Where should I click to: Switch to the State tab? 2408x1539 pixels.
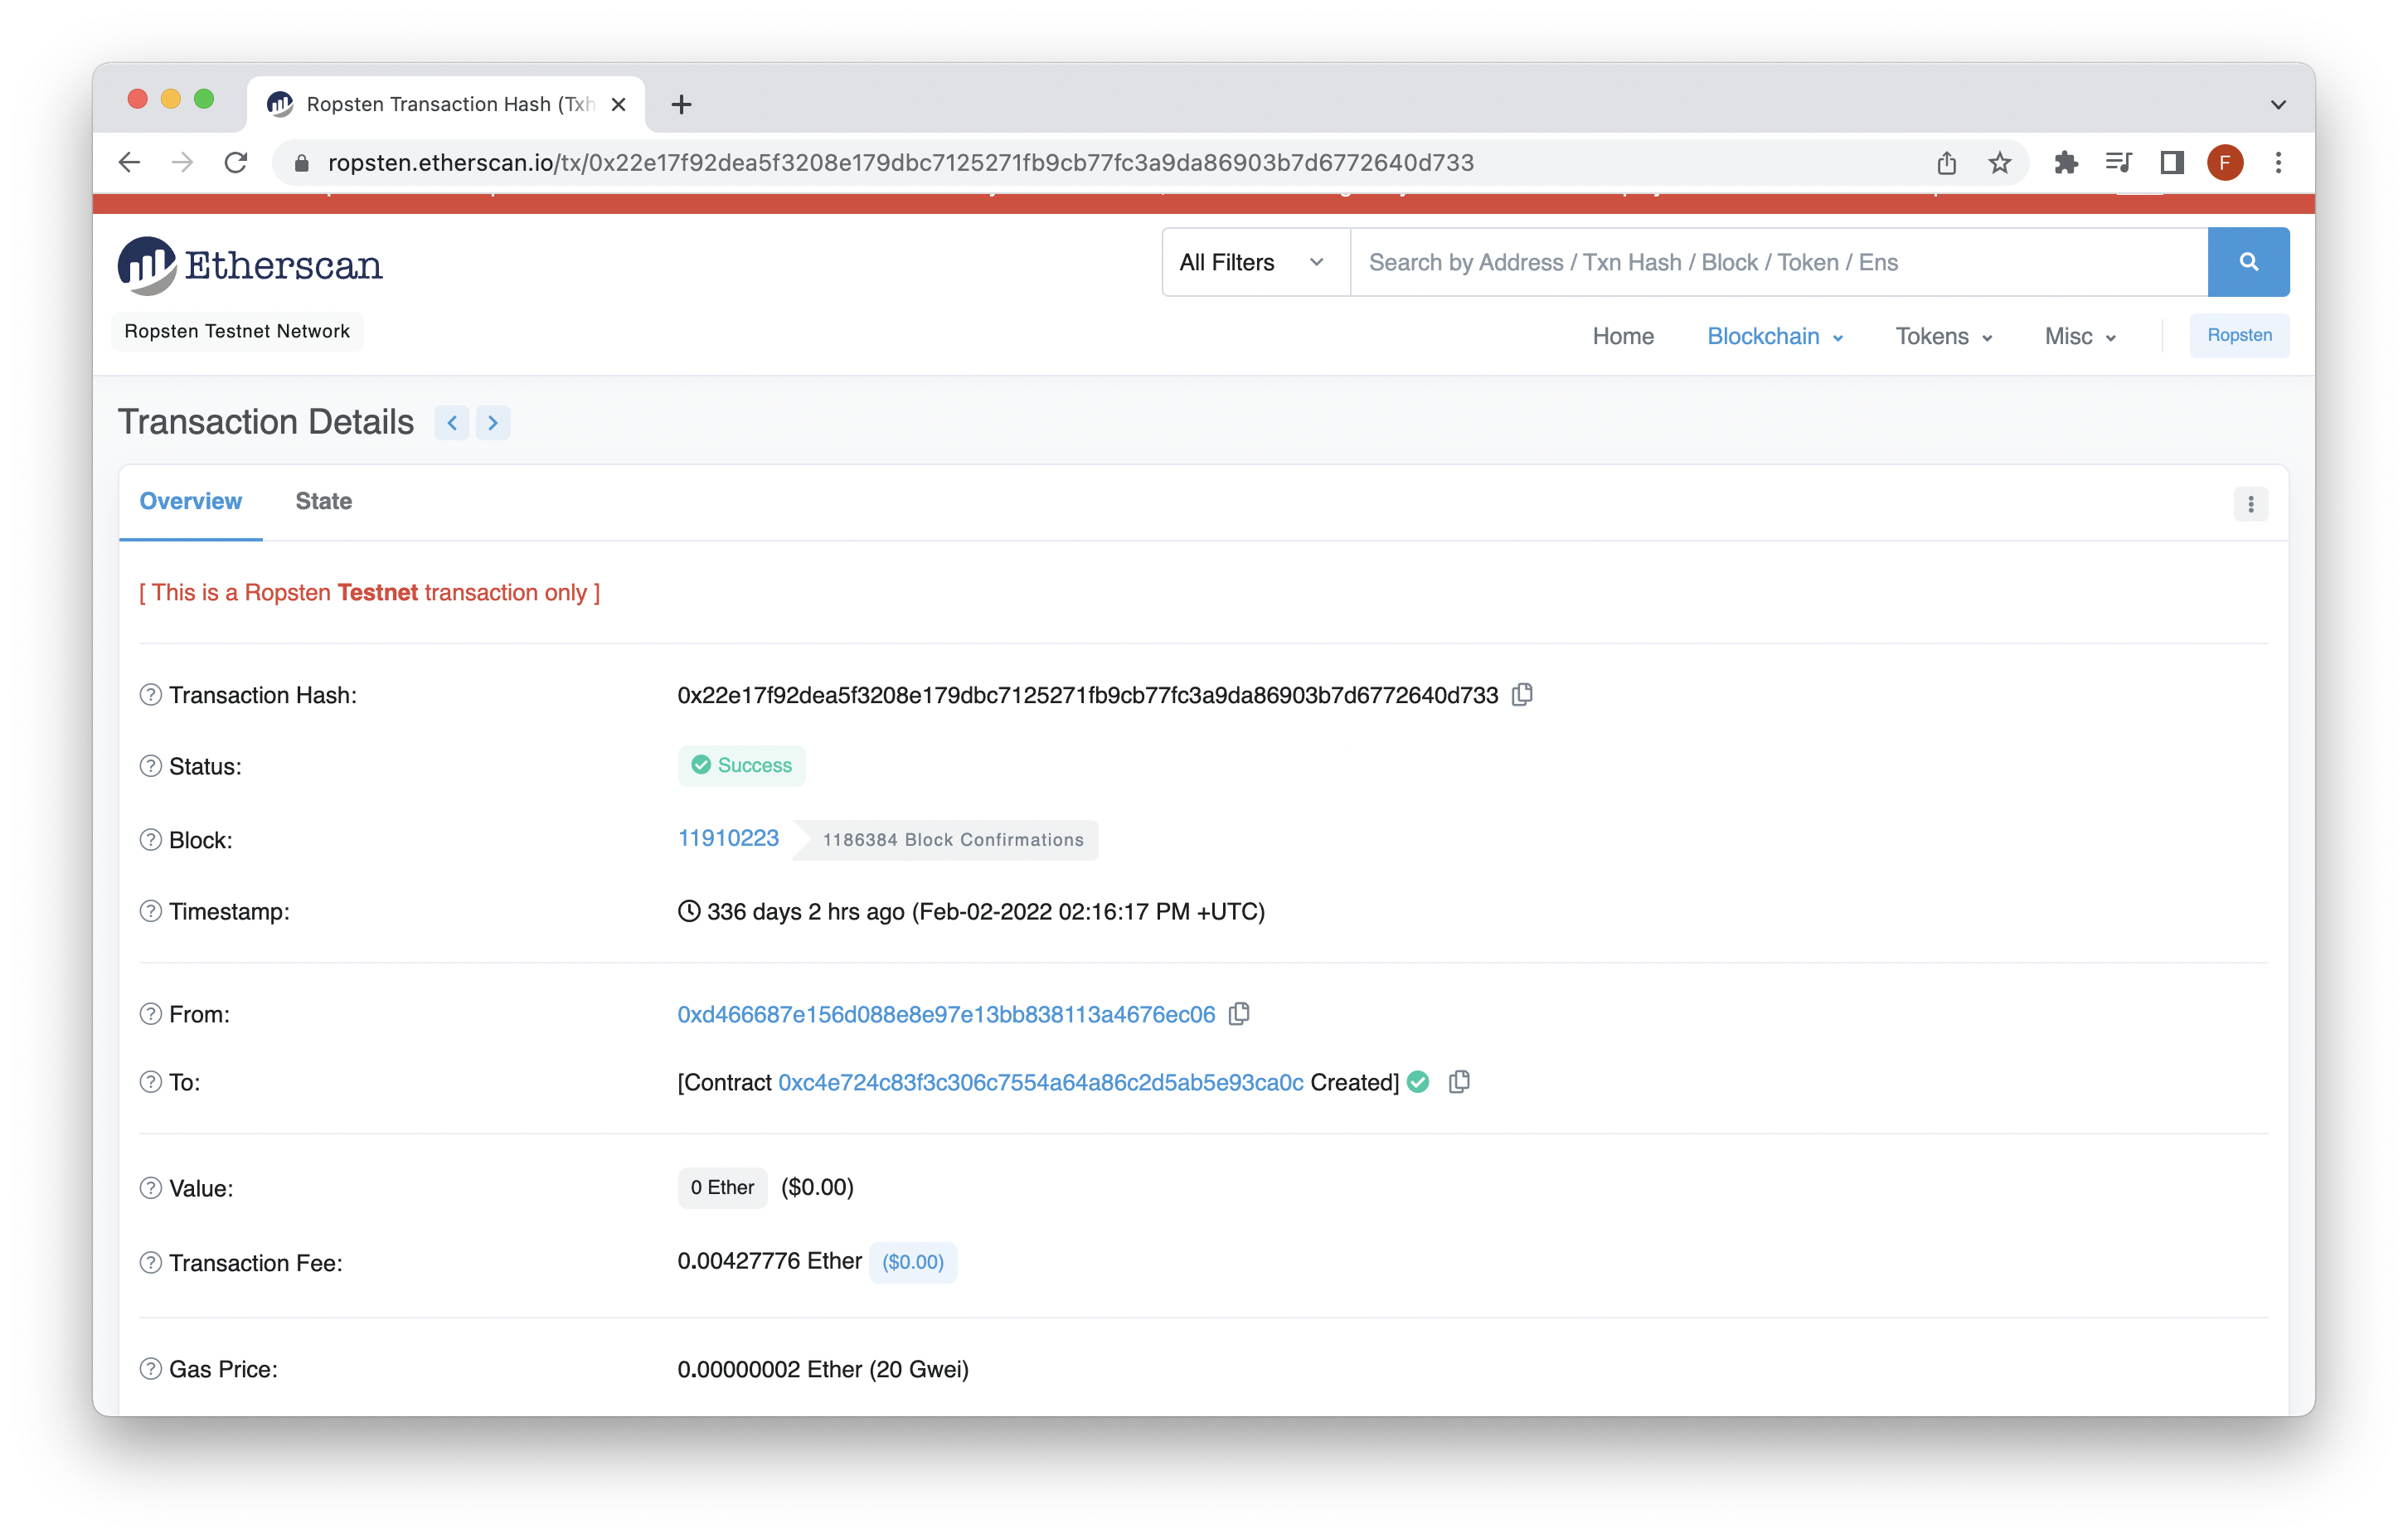(x=323, y=501)
